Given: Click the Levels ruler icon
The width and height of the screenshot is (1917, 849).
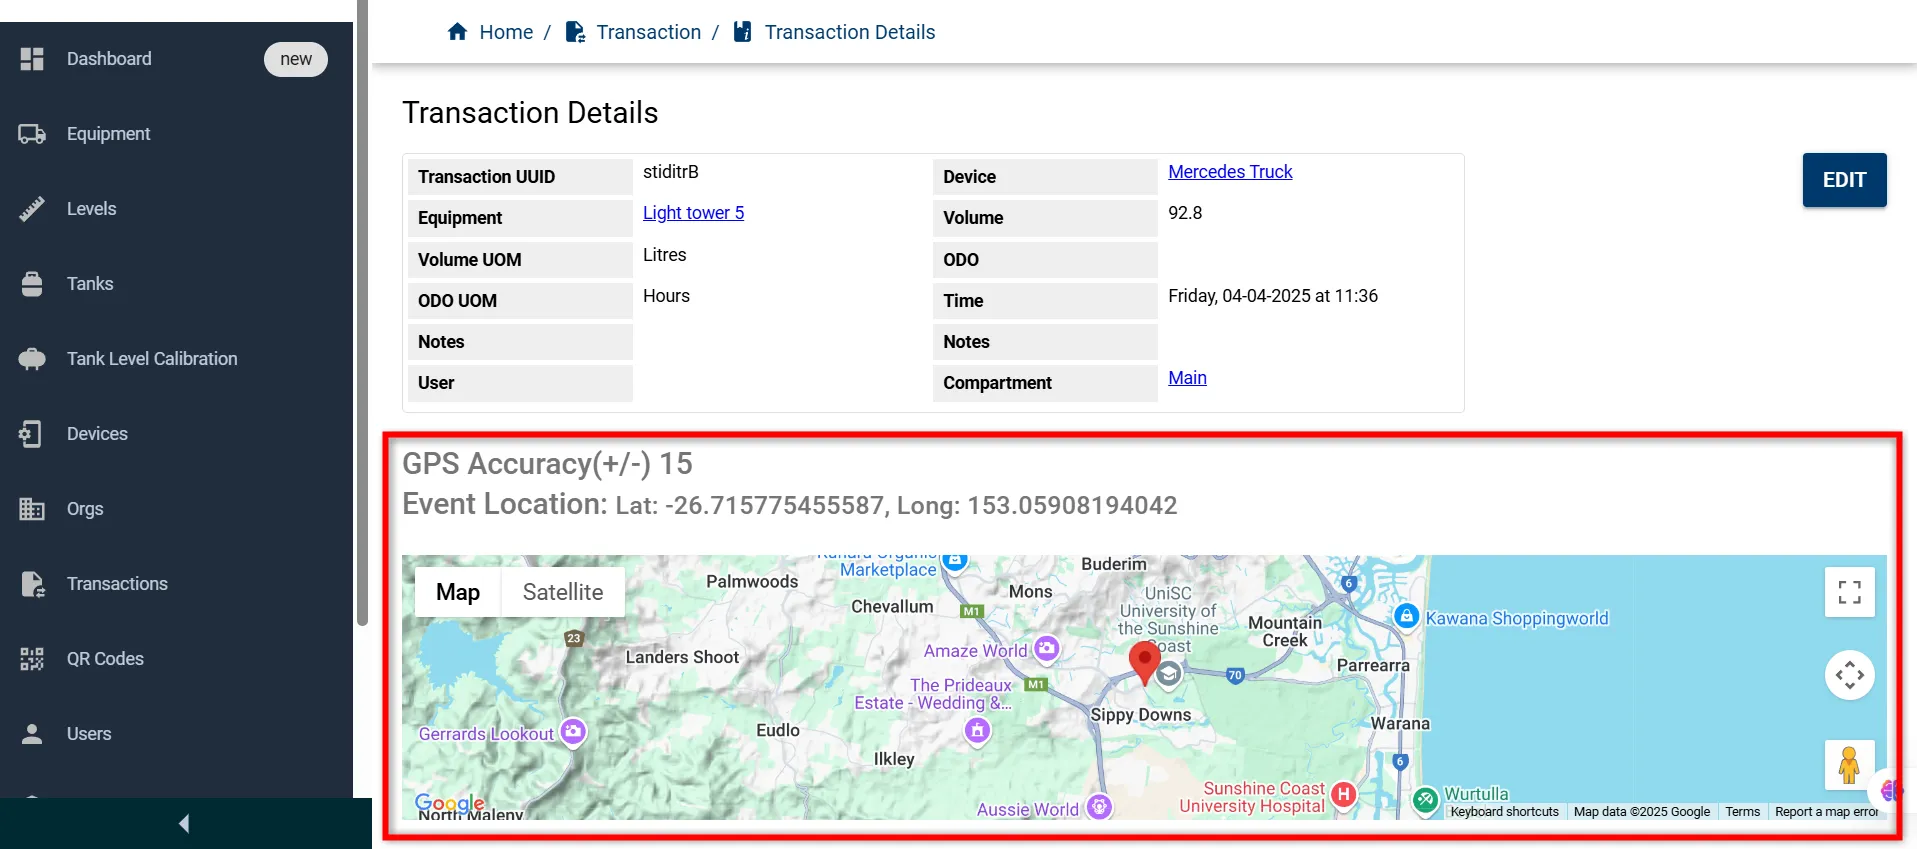Looking at the screenshot, I should point(32,209).
